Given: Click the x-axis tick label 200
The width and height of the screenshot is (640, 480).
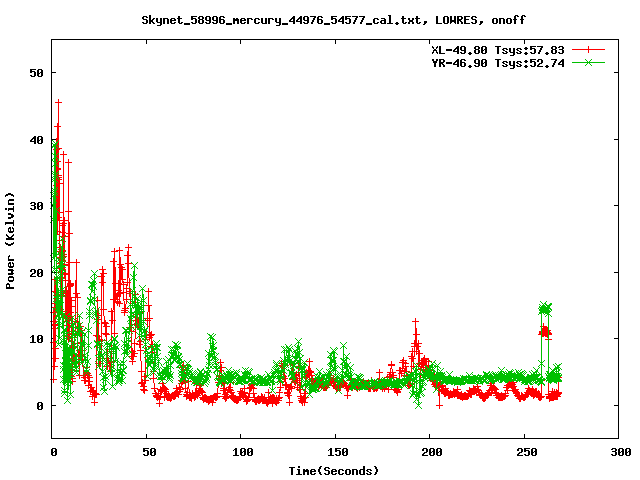Looking at the screenshot, I should click(432, 452).
